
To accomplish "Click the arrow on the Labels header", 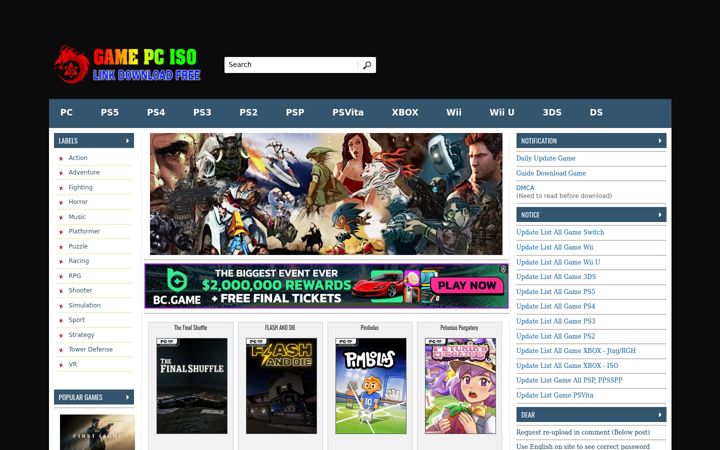I will [x=128, y=141].
